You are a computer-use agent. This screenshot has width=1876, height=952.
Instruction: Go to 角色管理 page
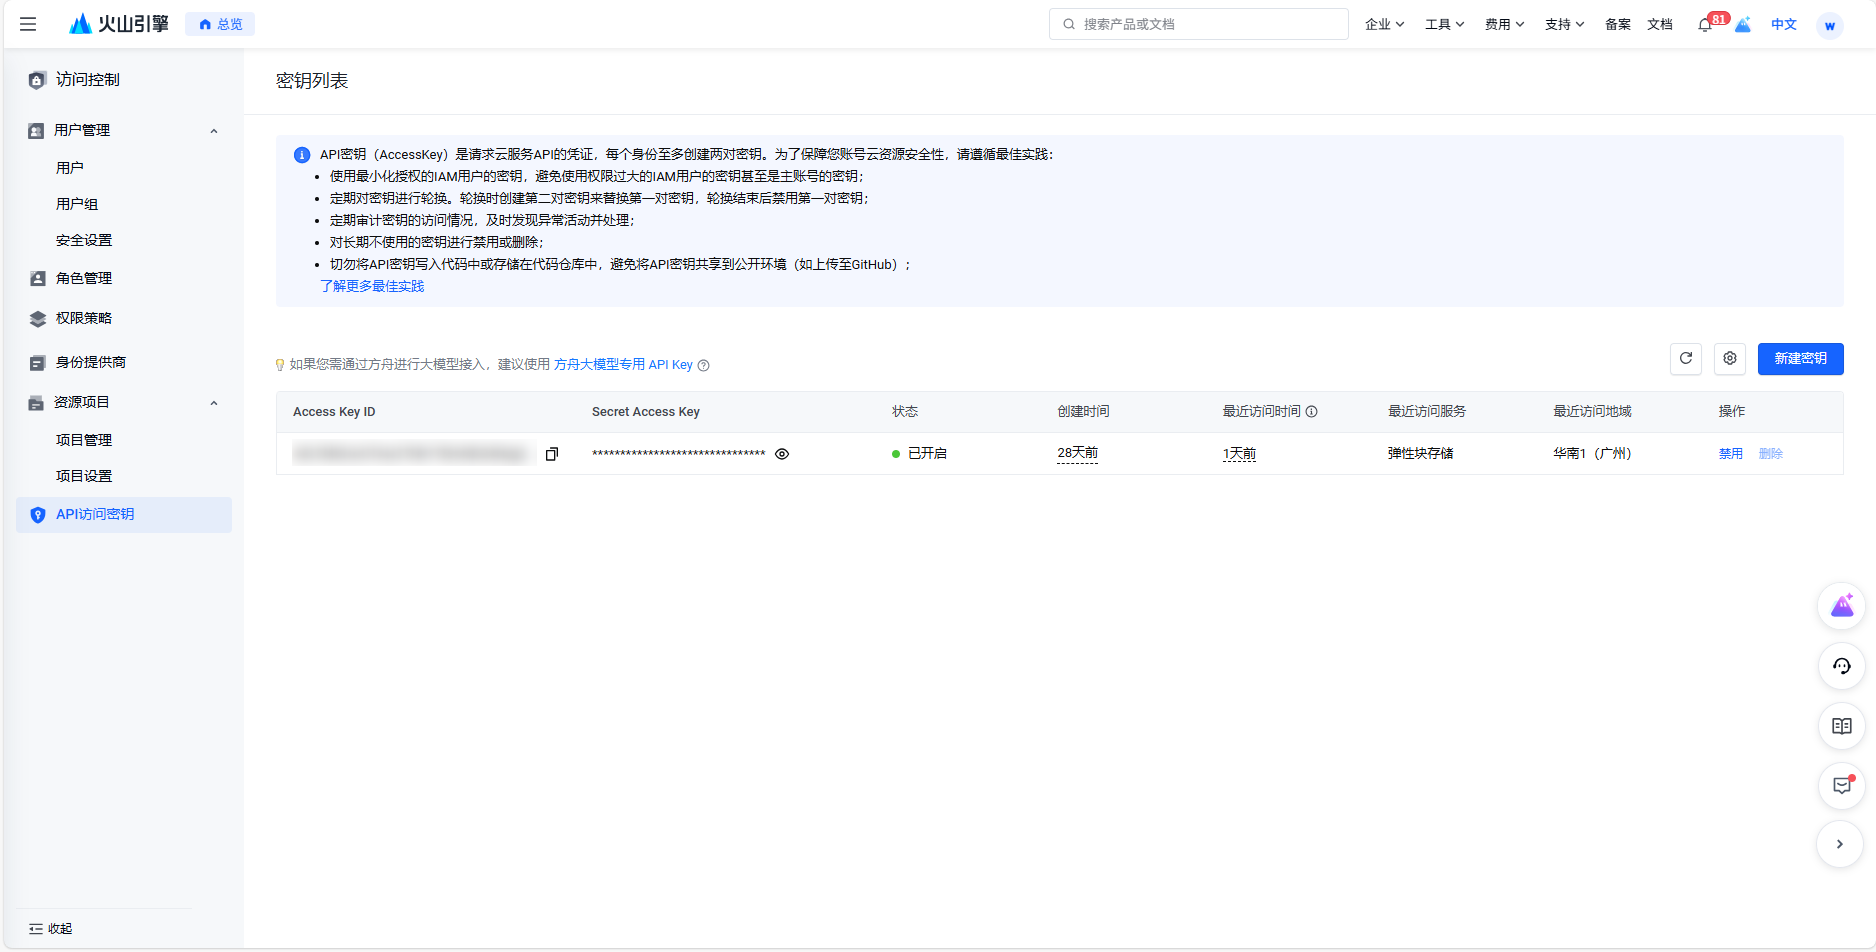point(84,278)
